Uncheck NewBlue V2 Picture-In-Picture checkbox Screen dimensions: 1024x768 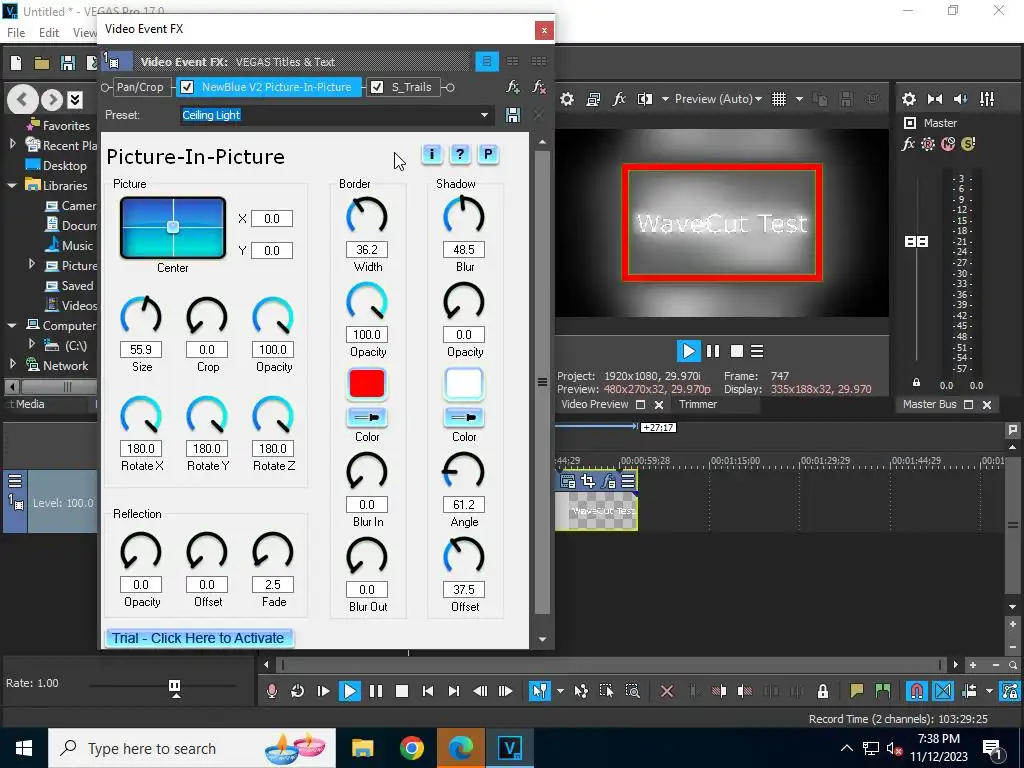tap(187, 87)
